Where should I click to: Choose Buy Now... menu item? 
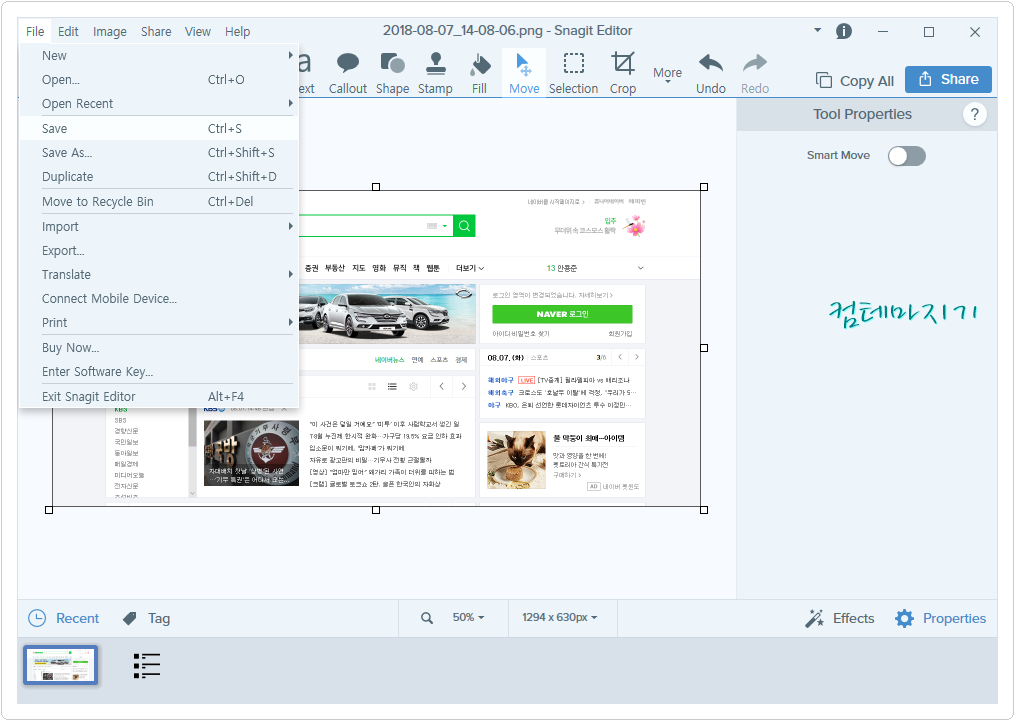click(159, 348)
